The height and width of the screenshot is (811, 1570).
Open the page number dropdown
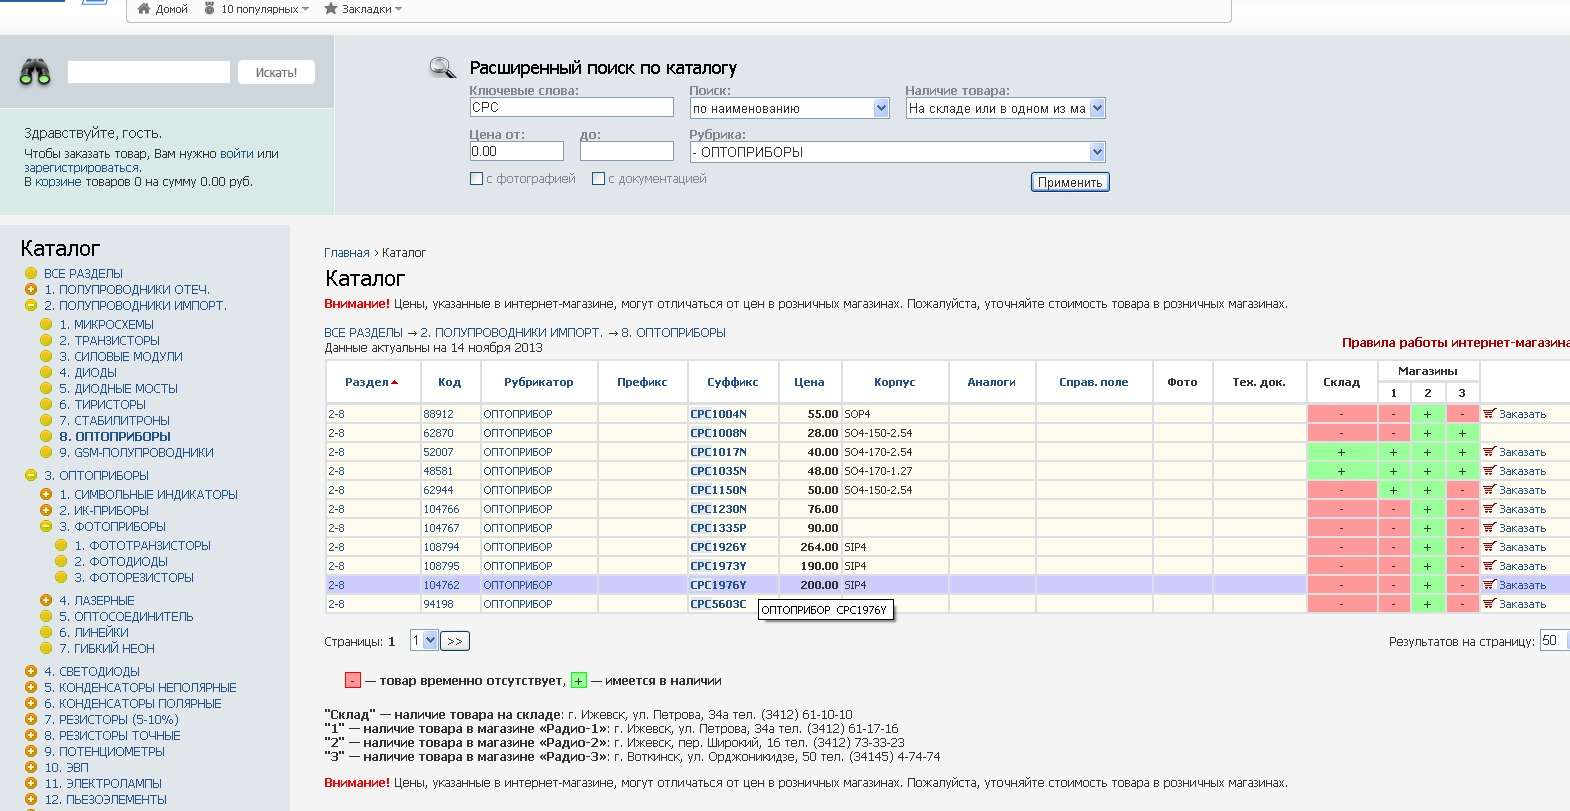coord(424,641)
